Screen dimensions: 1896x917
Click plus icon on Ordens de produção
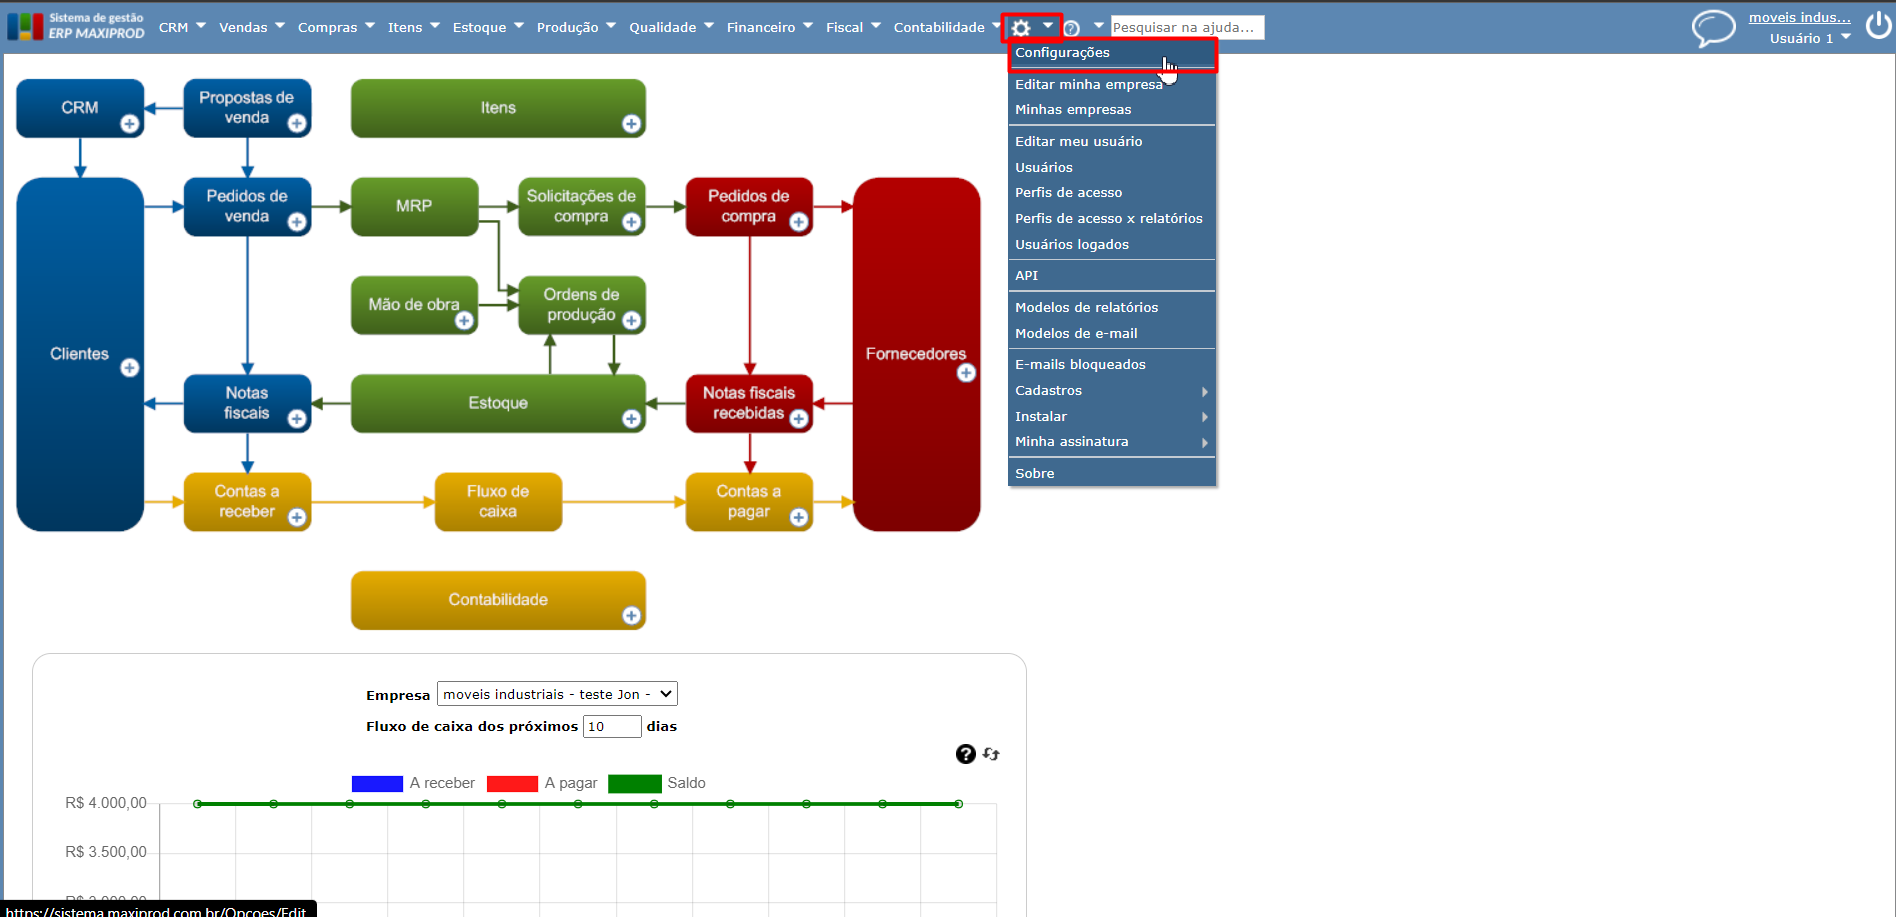click(x=632, y=321)
